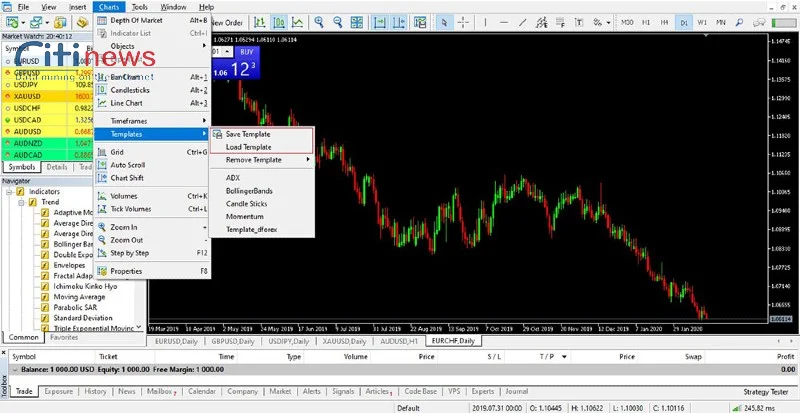The height and width of the screenshot is (413, 800).
Task: Open the profiles dropdown arrow
Action: (47, 22)
